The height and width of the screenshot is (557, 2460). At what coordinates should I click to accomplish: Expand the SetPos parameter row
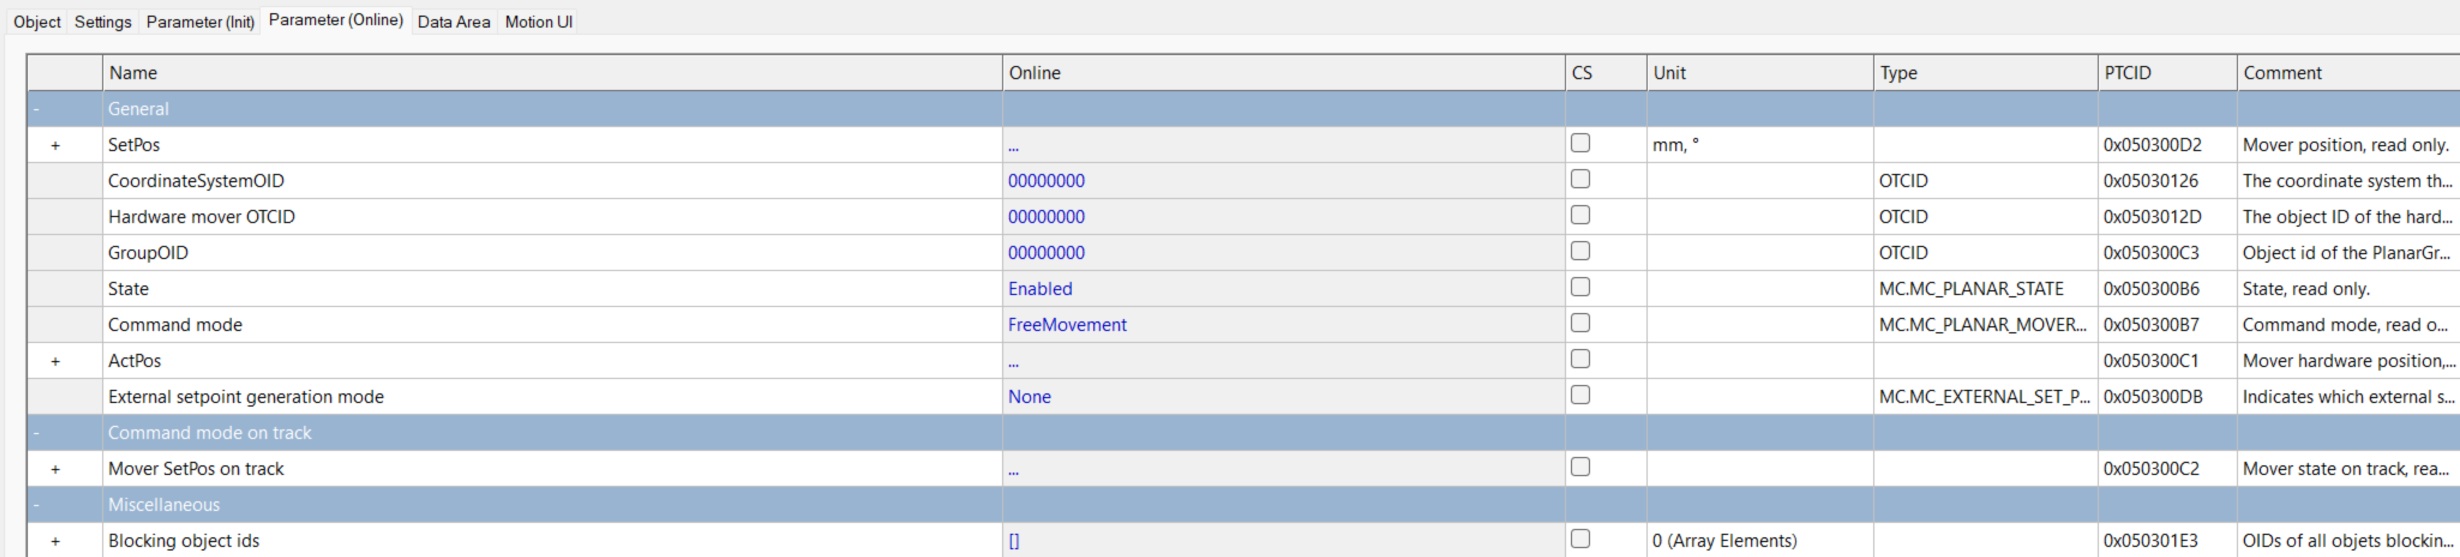[55, 146]
